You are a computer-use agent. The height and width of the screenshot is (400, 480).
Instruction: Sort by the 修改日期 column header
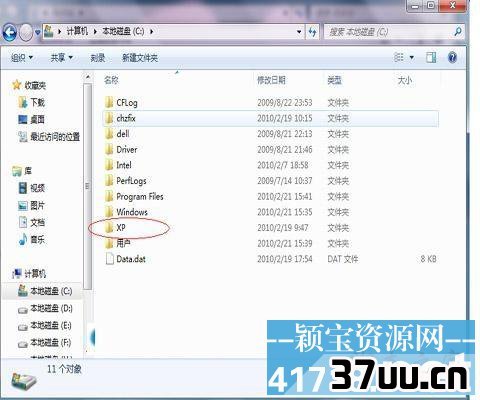pyautogui.click(x=271, y=80)
